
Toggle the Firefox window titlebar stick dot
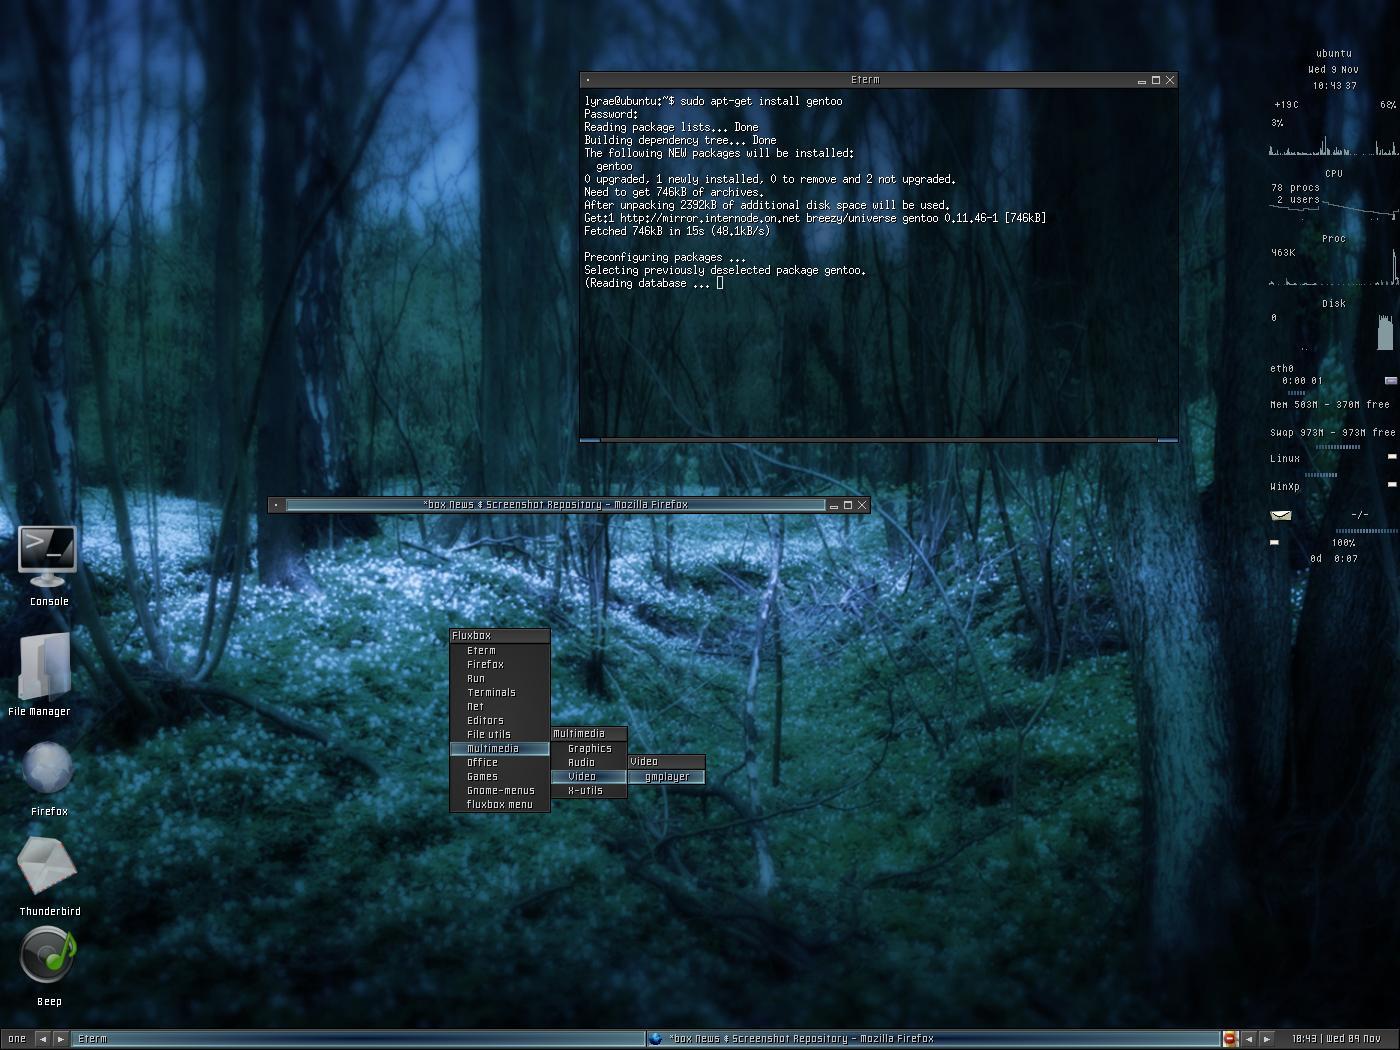click(276, 505)
